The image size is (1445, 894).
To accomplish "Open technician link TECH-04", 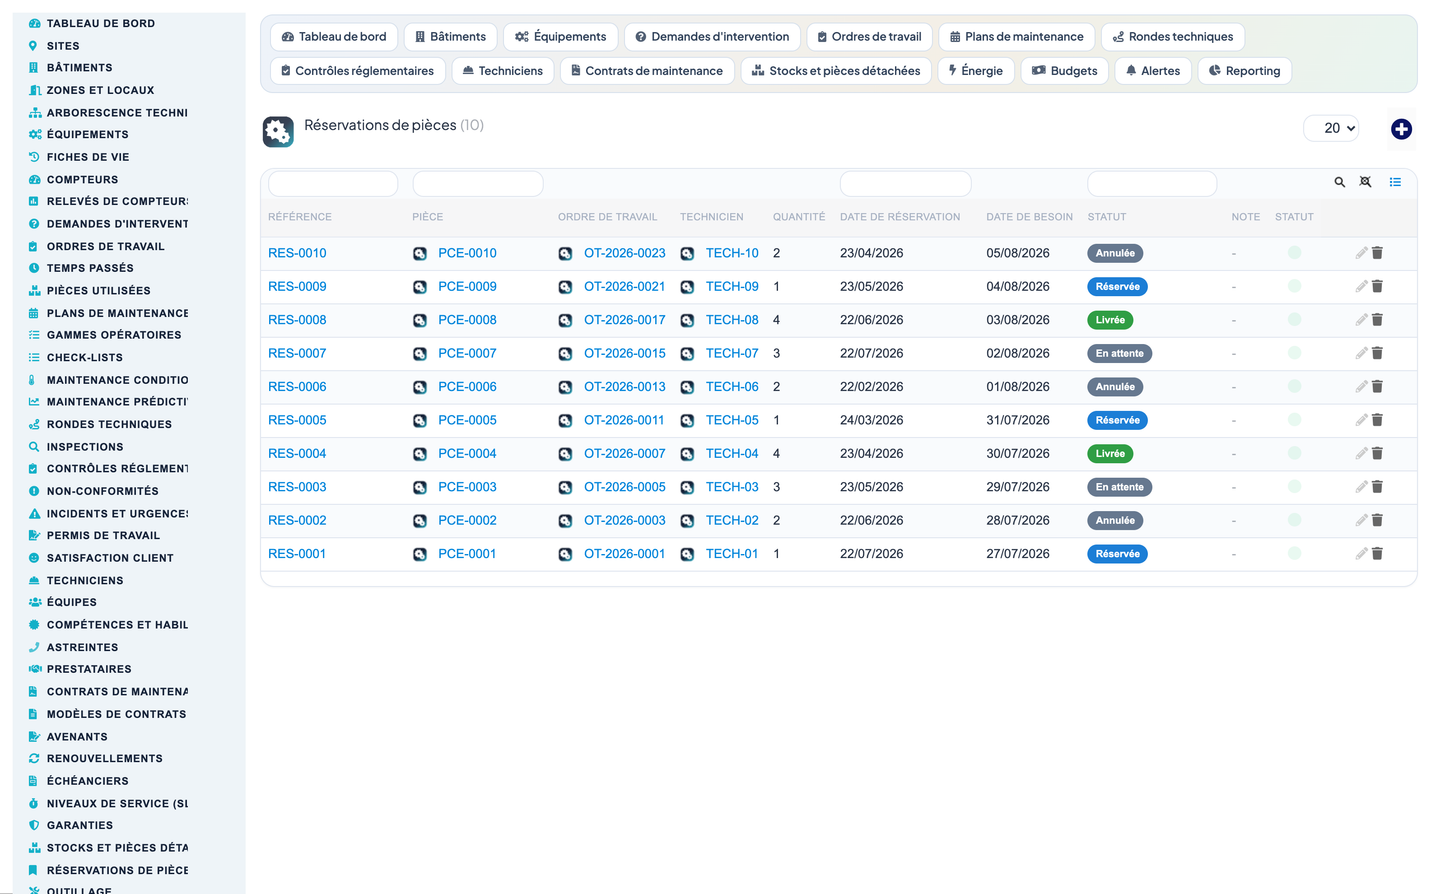I will [732, 454].
